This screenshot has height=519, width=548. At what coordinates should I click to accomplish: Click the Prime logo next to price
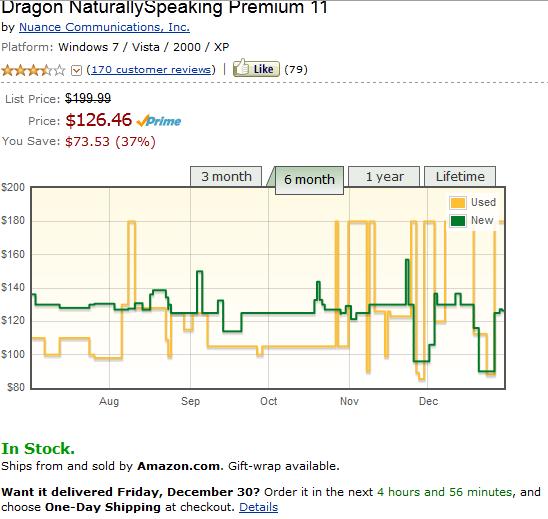[159, 121]
